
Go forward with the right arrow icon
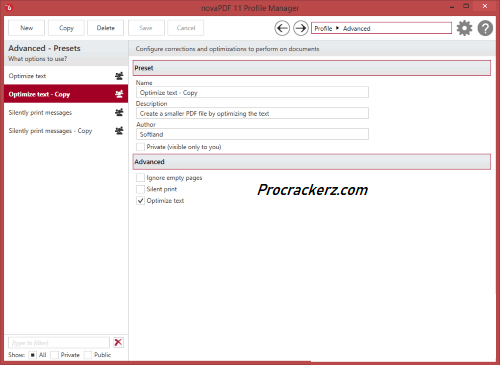click(x=301, y=28)
